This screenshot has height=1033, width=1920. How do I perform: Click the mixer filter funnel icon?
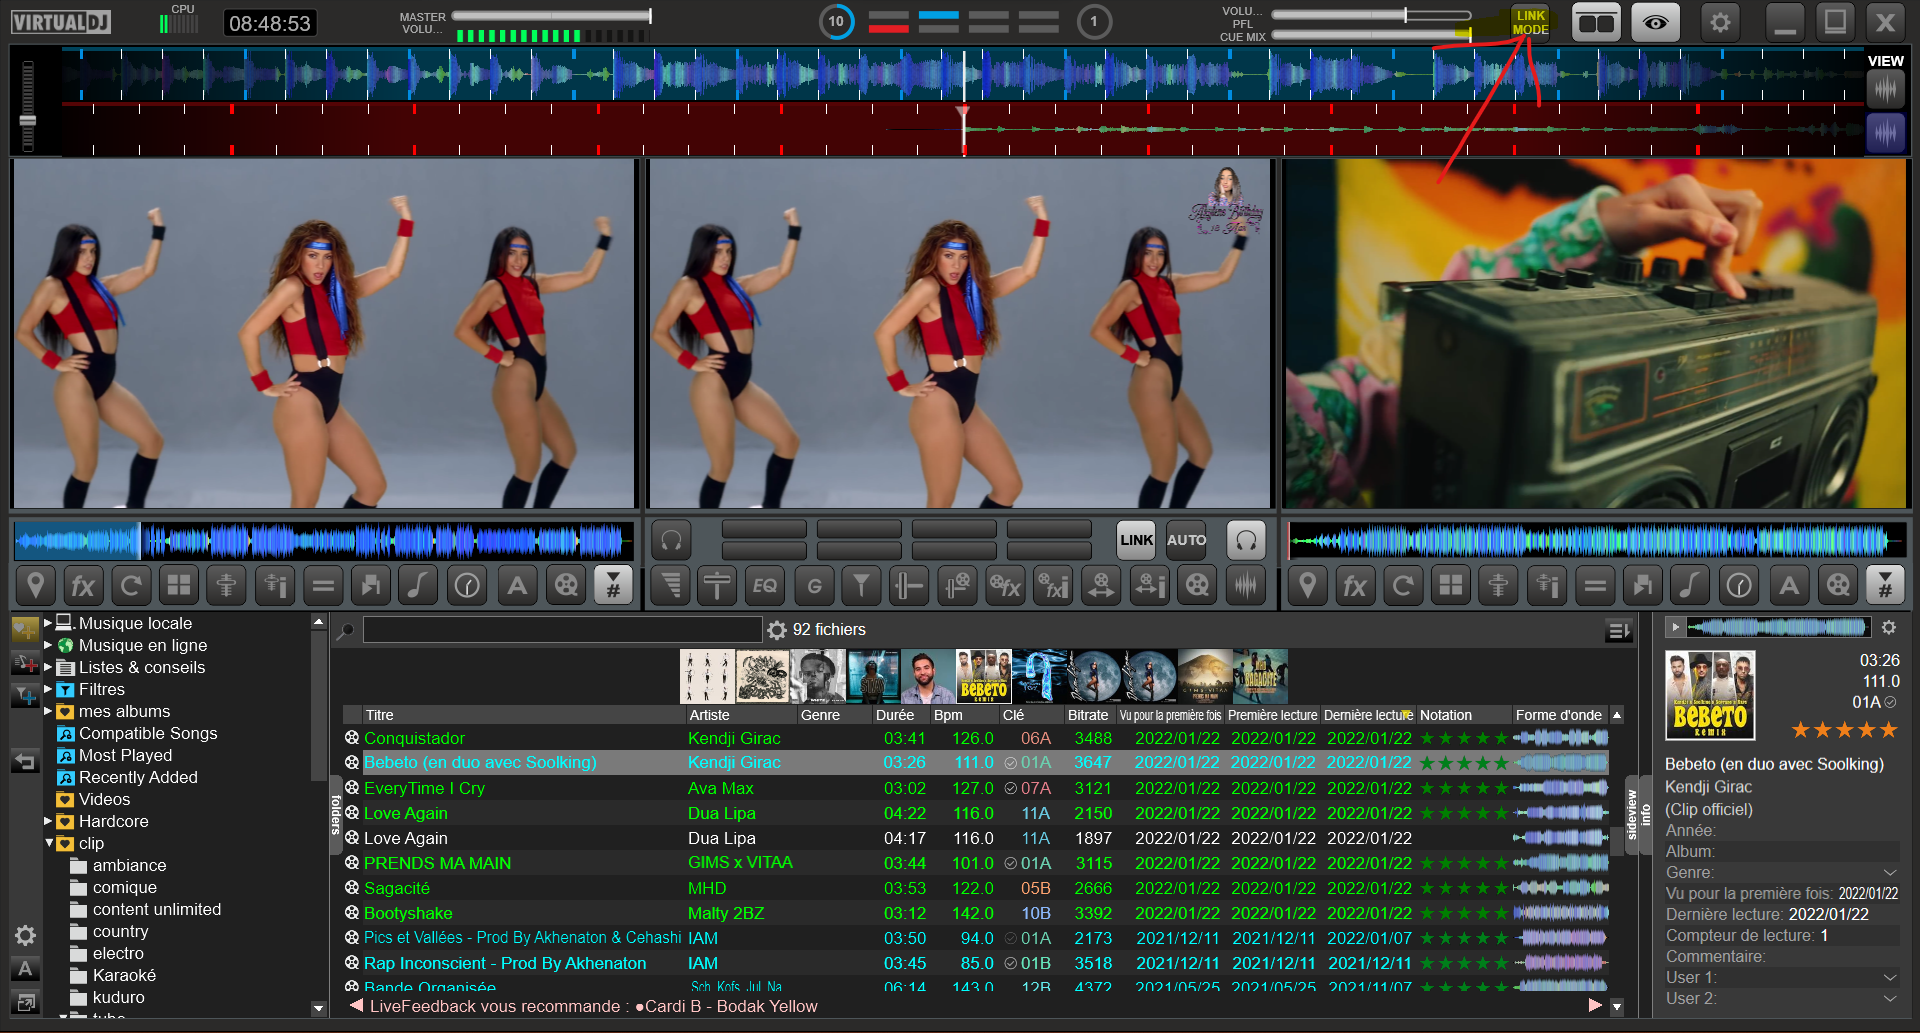861,586
